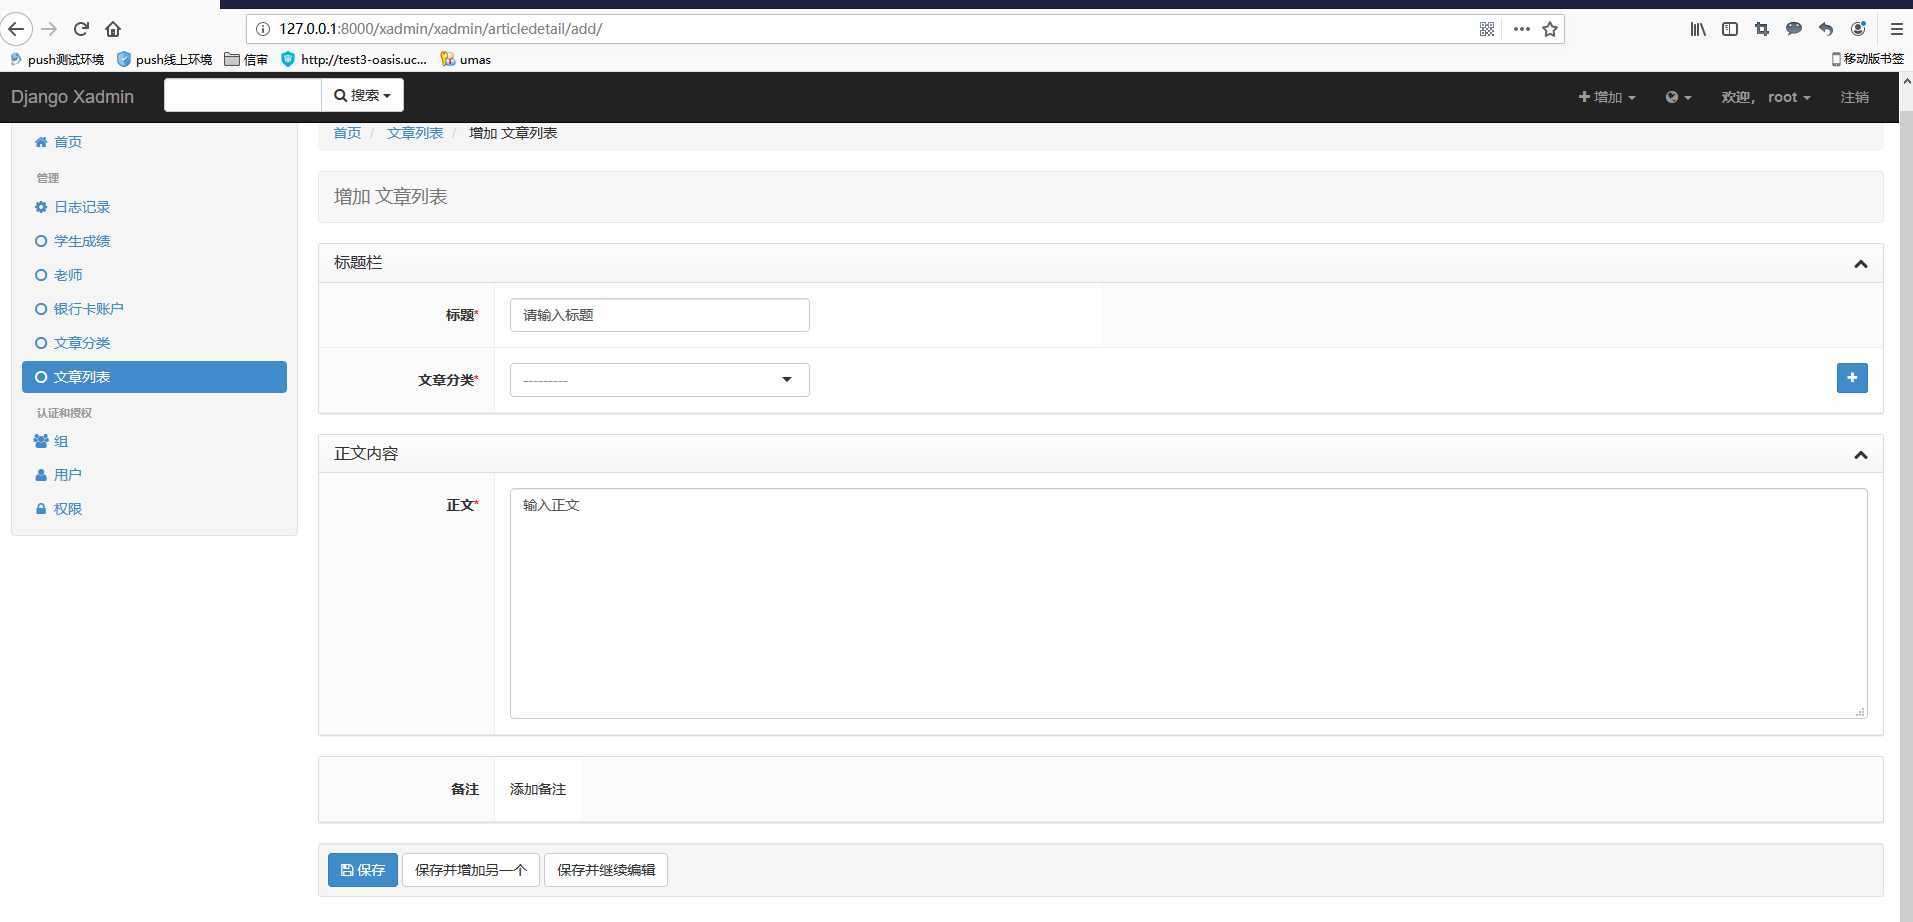Click the 标题 title input field
The image size is (1913, 922).
[660, 315]
